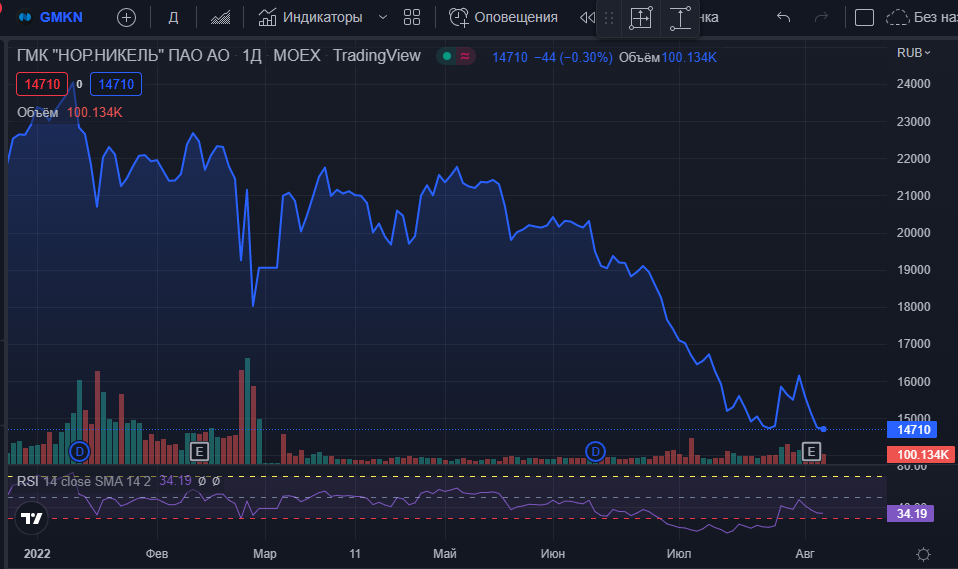
Task: Select the measure box tool icon
Action: click(x=641, y=18)
